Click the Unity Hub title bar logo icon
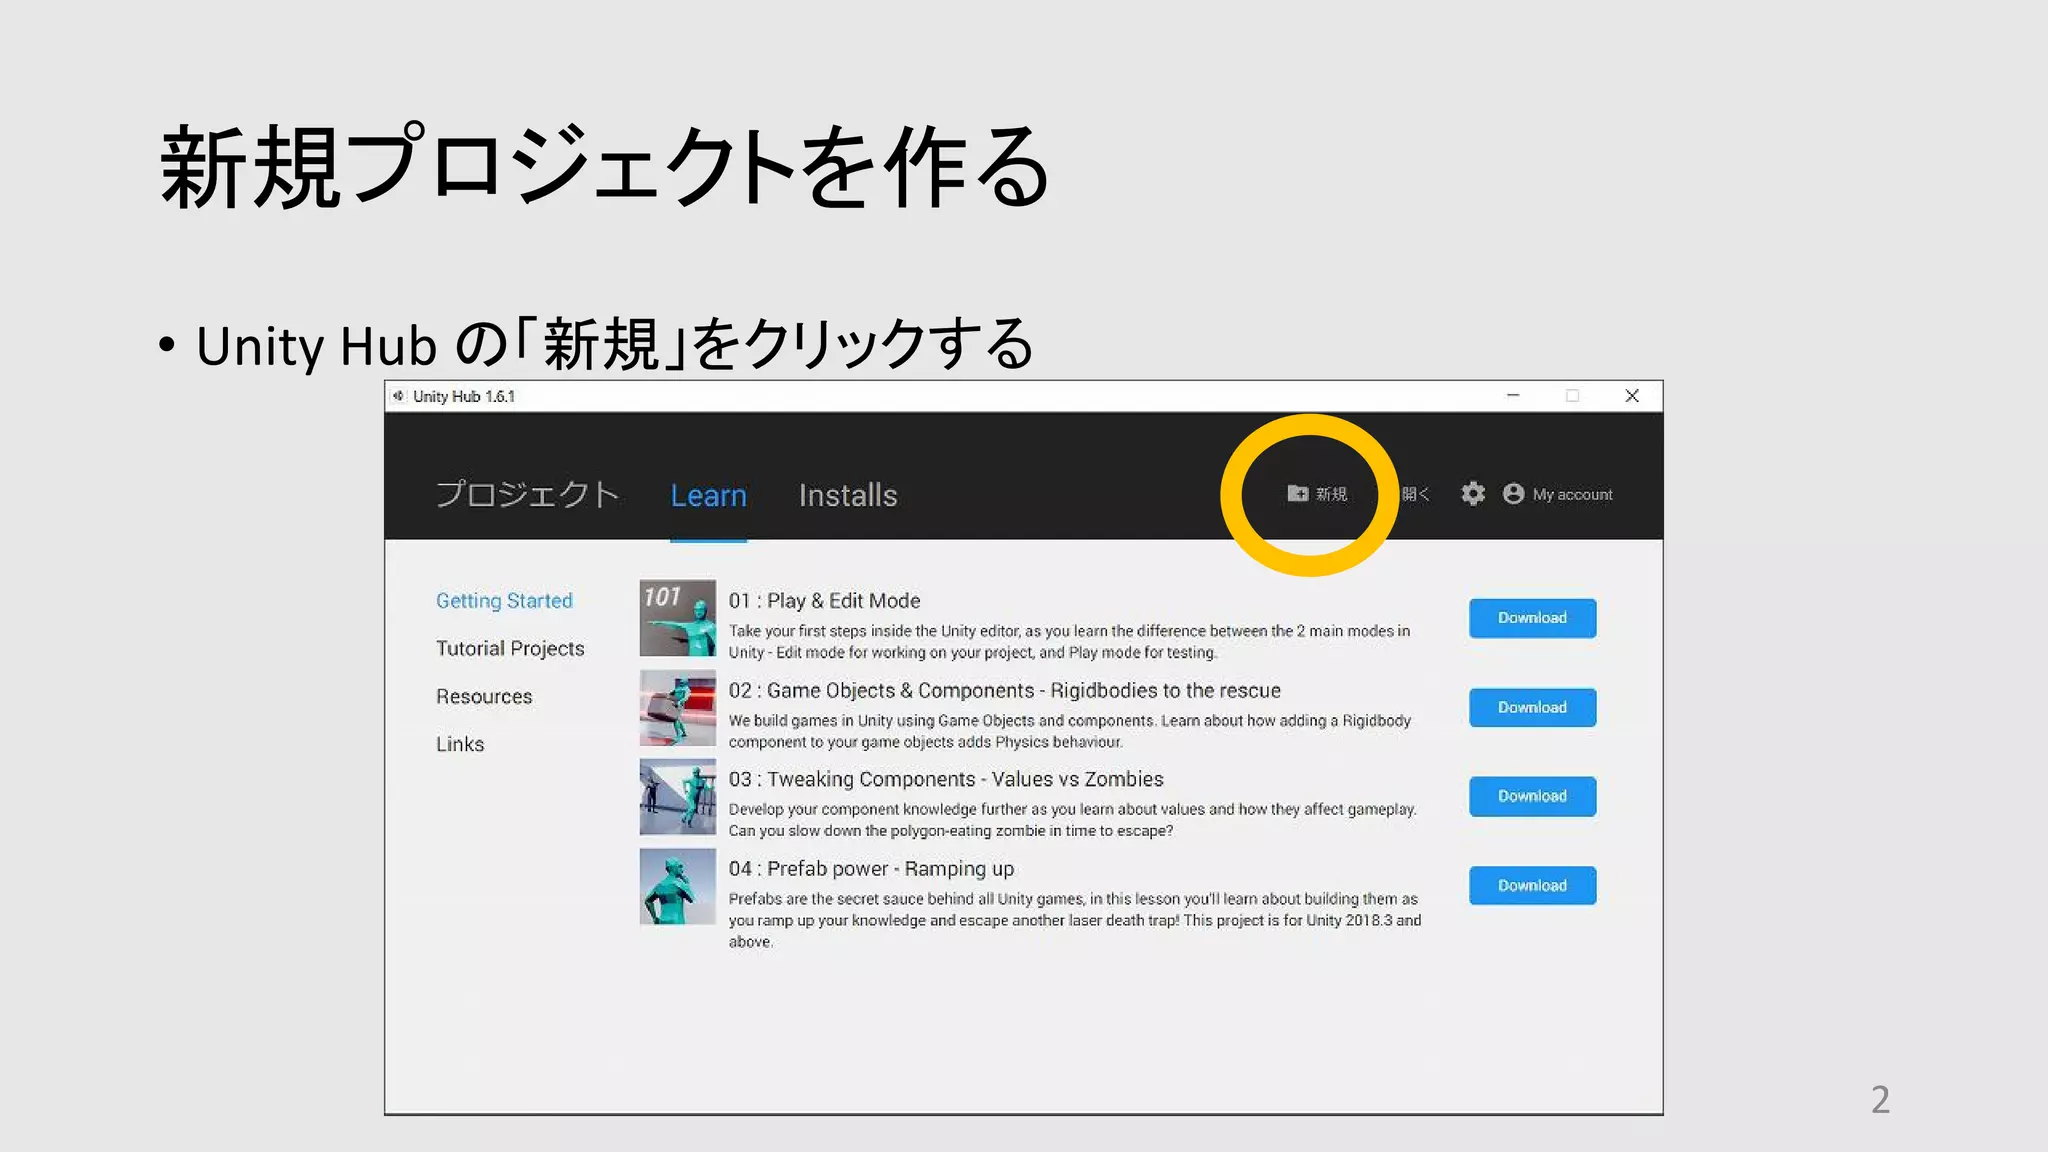The image size is (2048, 1152). pyautogui.click(x=398, y=396)
